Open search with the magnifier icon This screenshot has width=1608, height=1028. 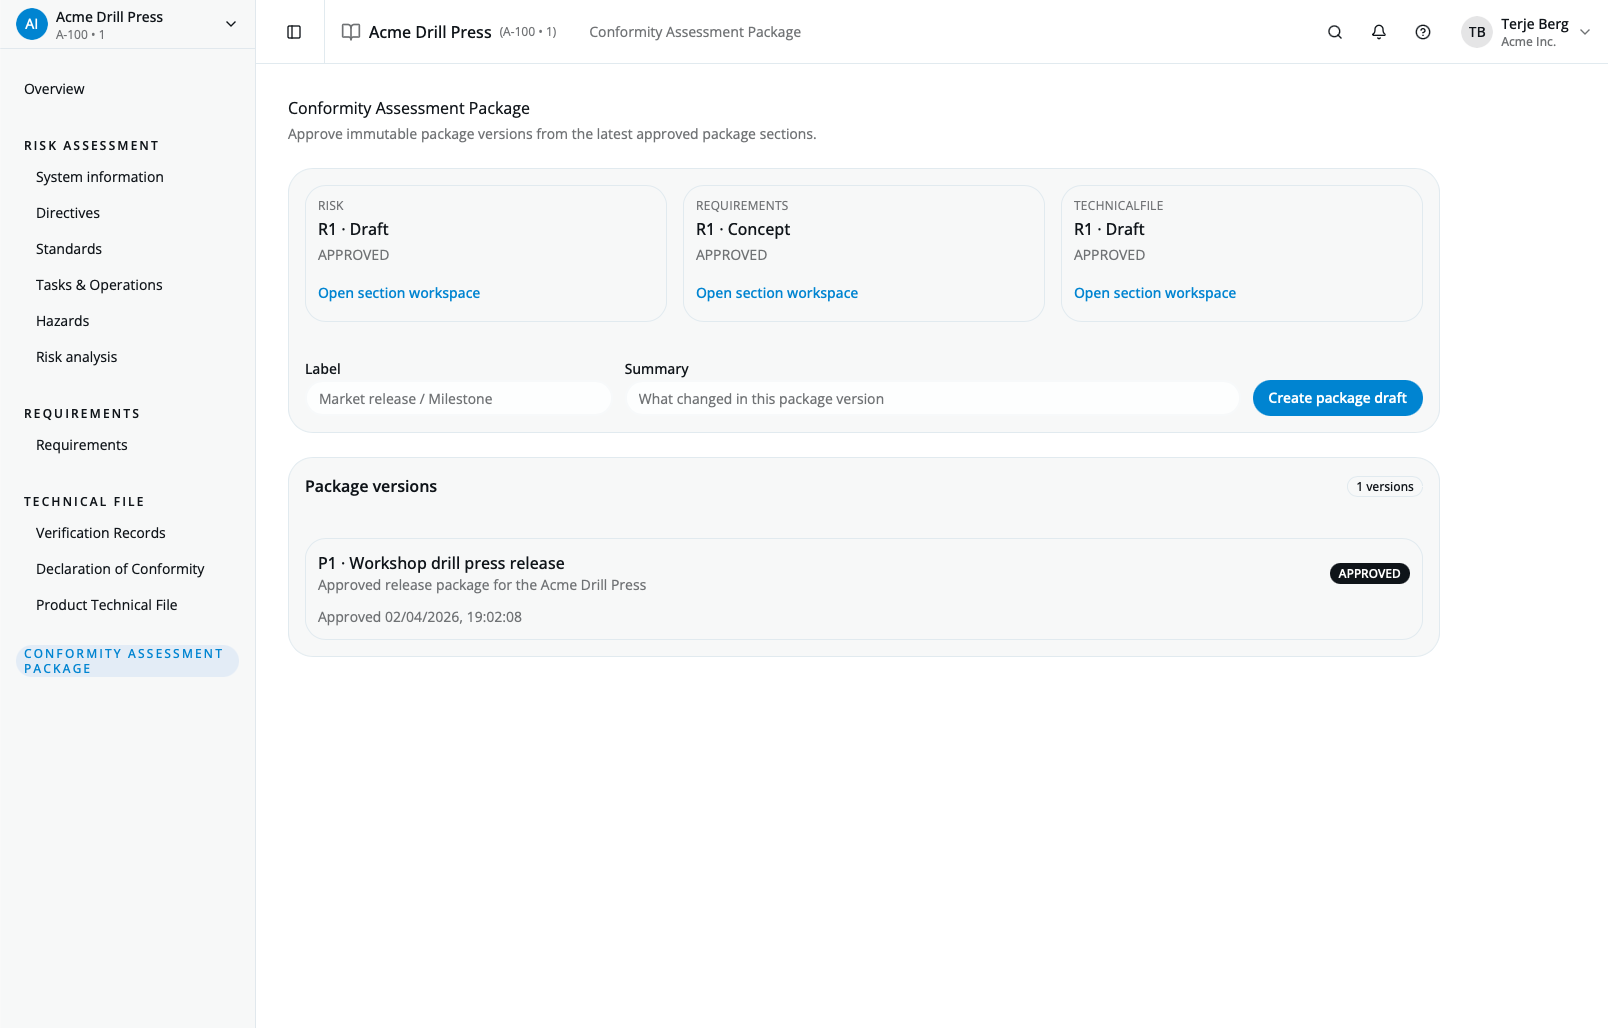click(x=1335, y=32)
